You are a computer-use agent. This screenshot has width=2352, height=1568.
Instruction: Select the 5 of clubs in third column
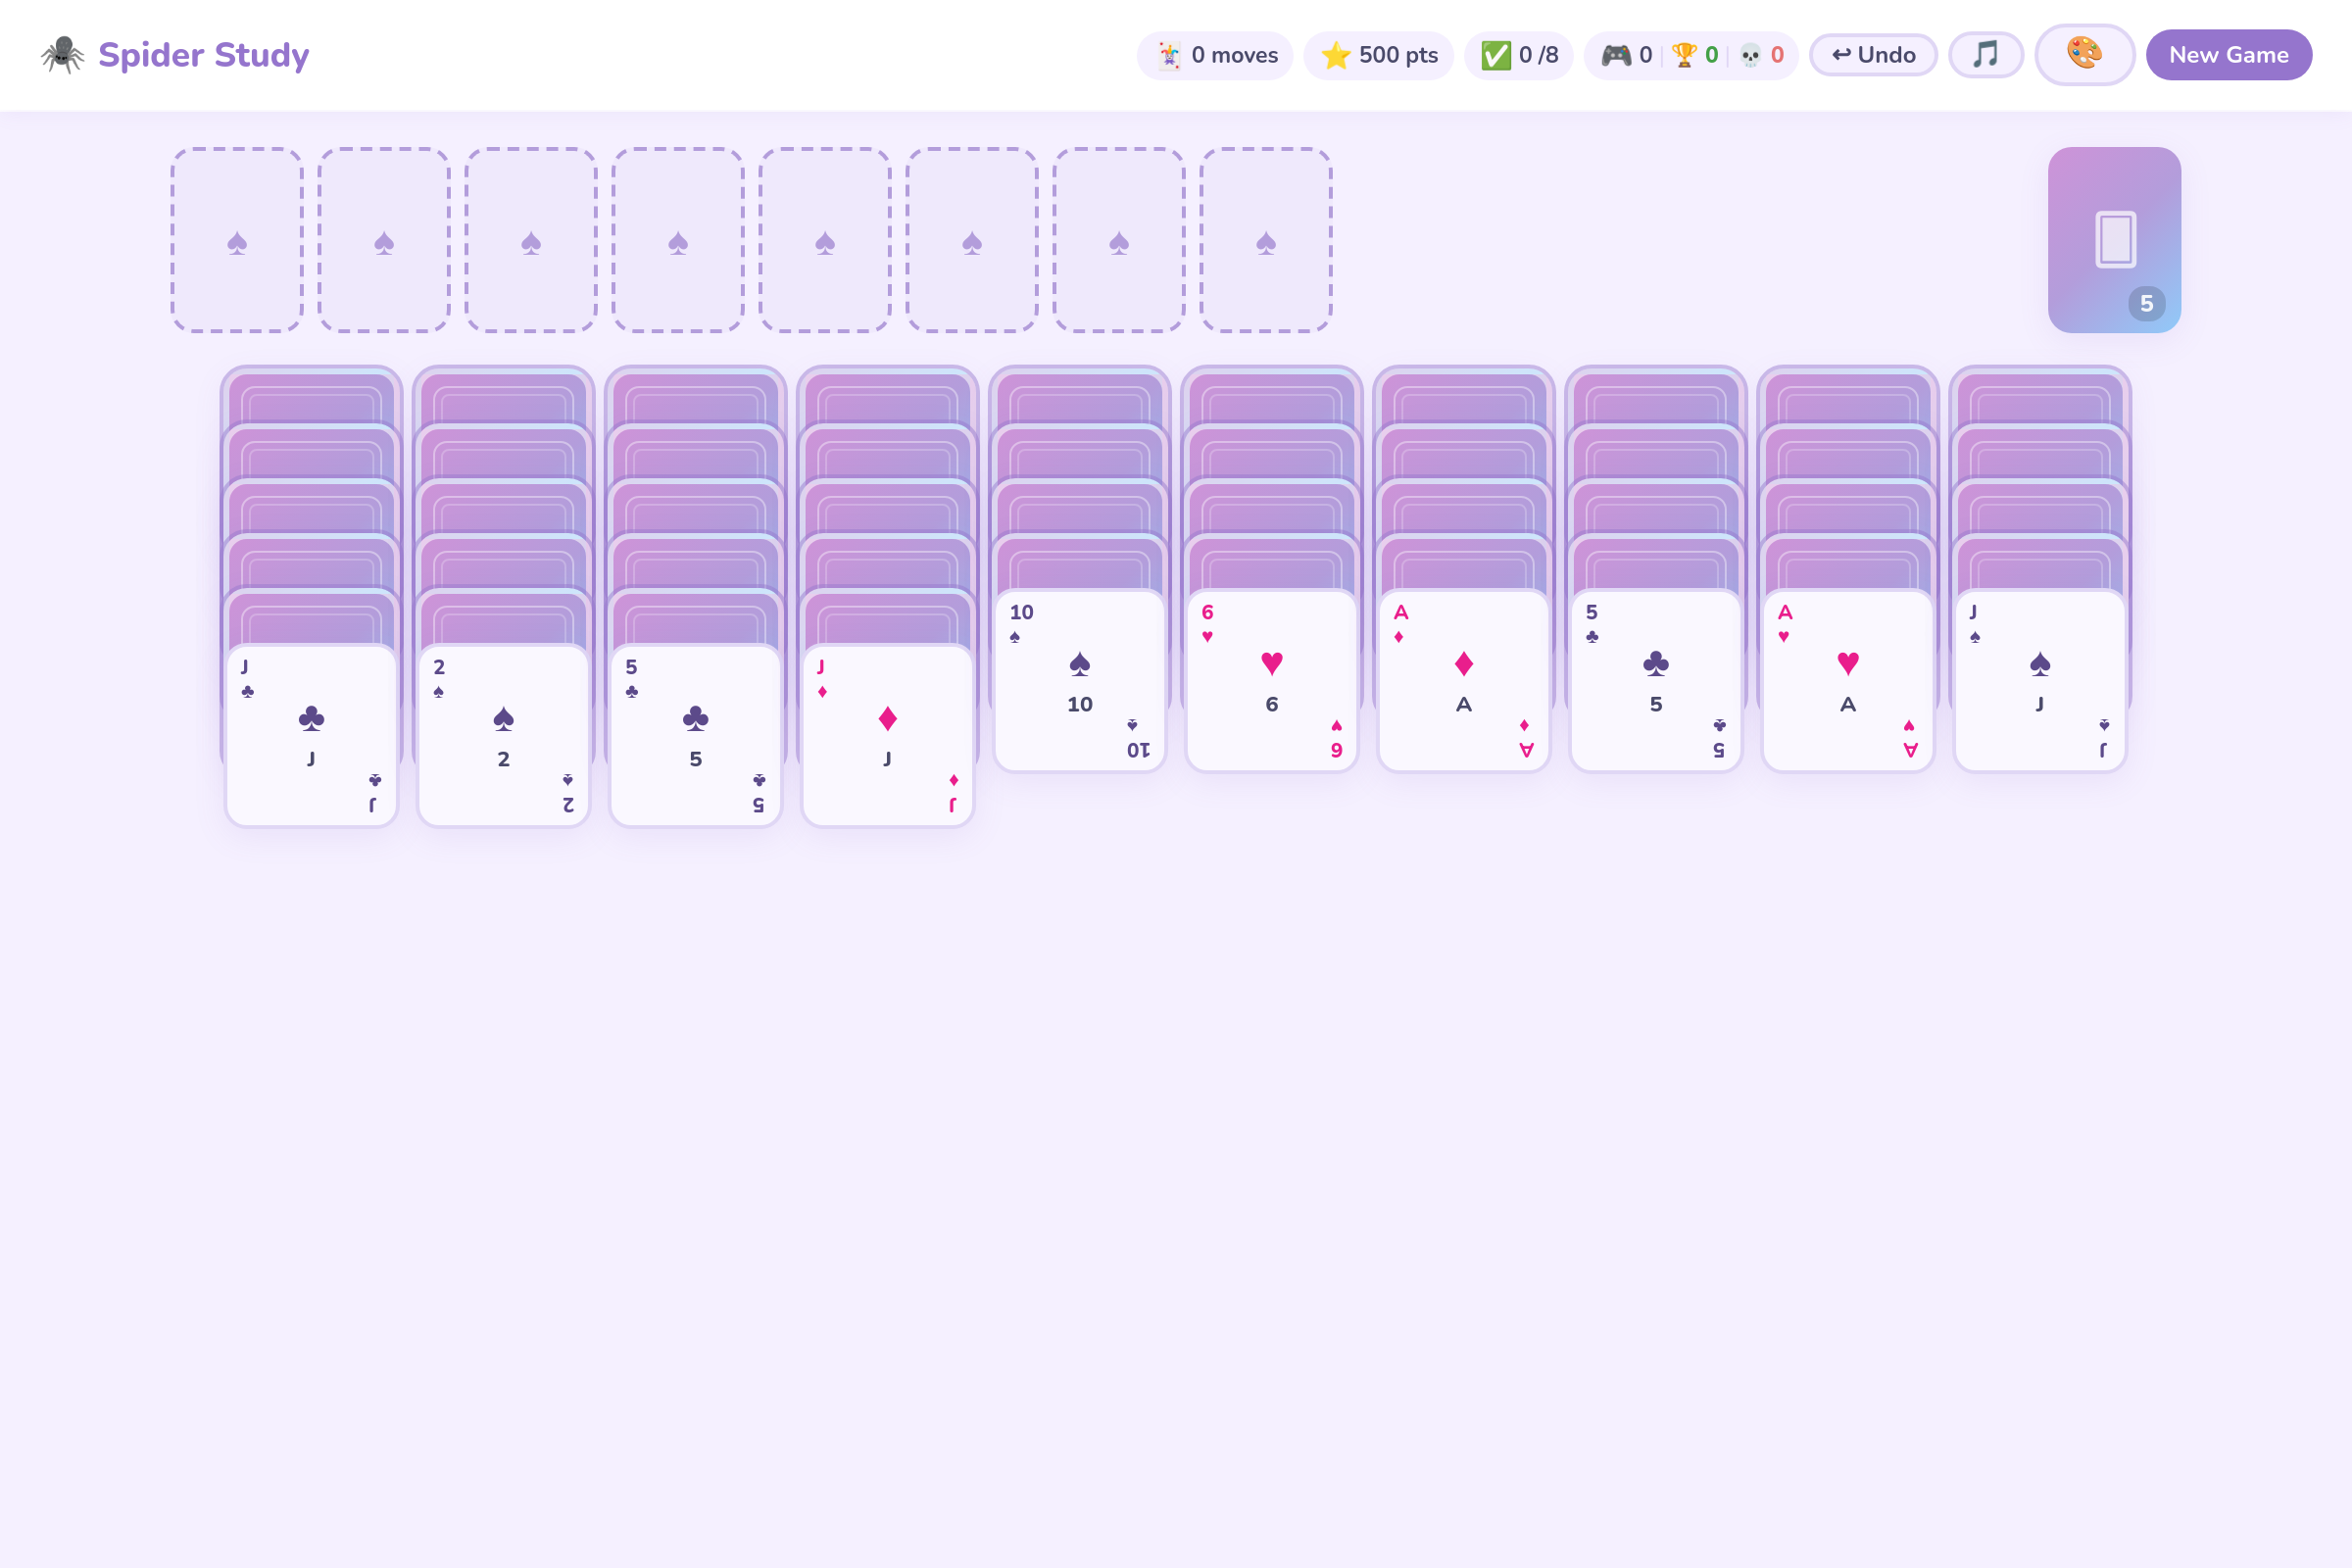point(695,736)
